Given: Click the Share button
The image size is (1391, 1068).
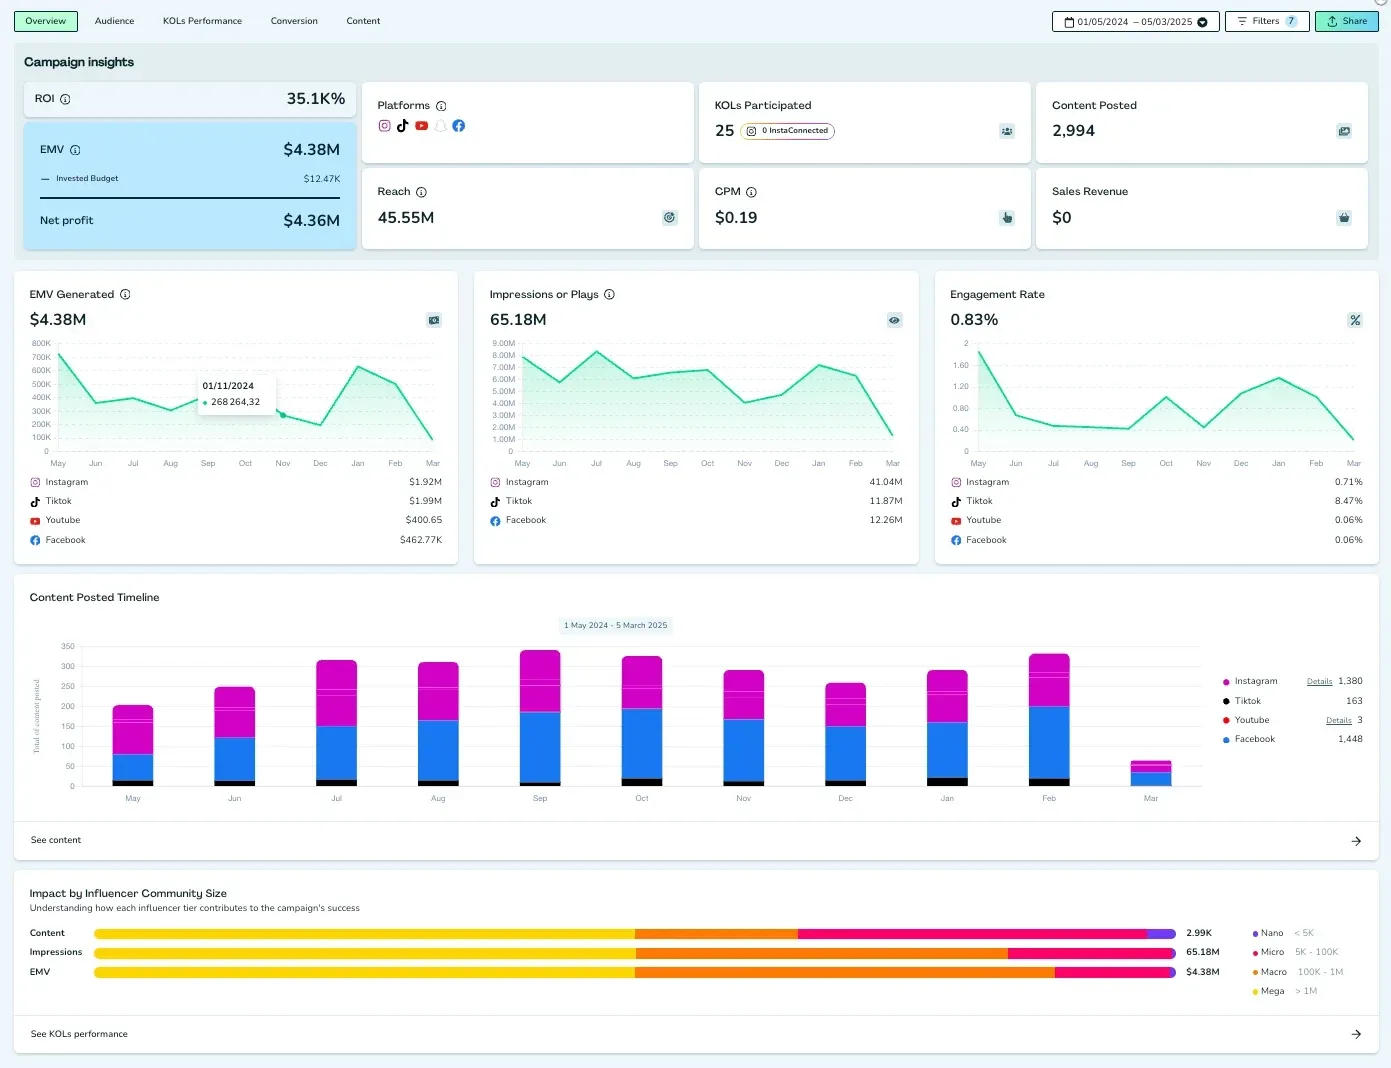Looking at the screenshot, I should (x=1347, y=21).
